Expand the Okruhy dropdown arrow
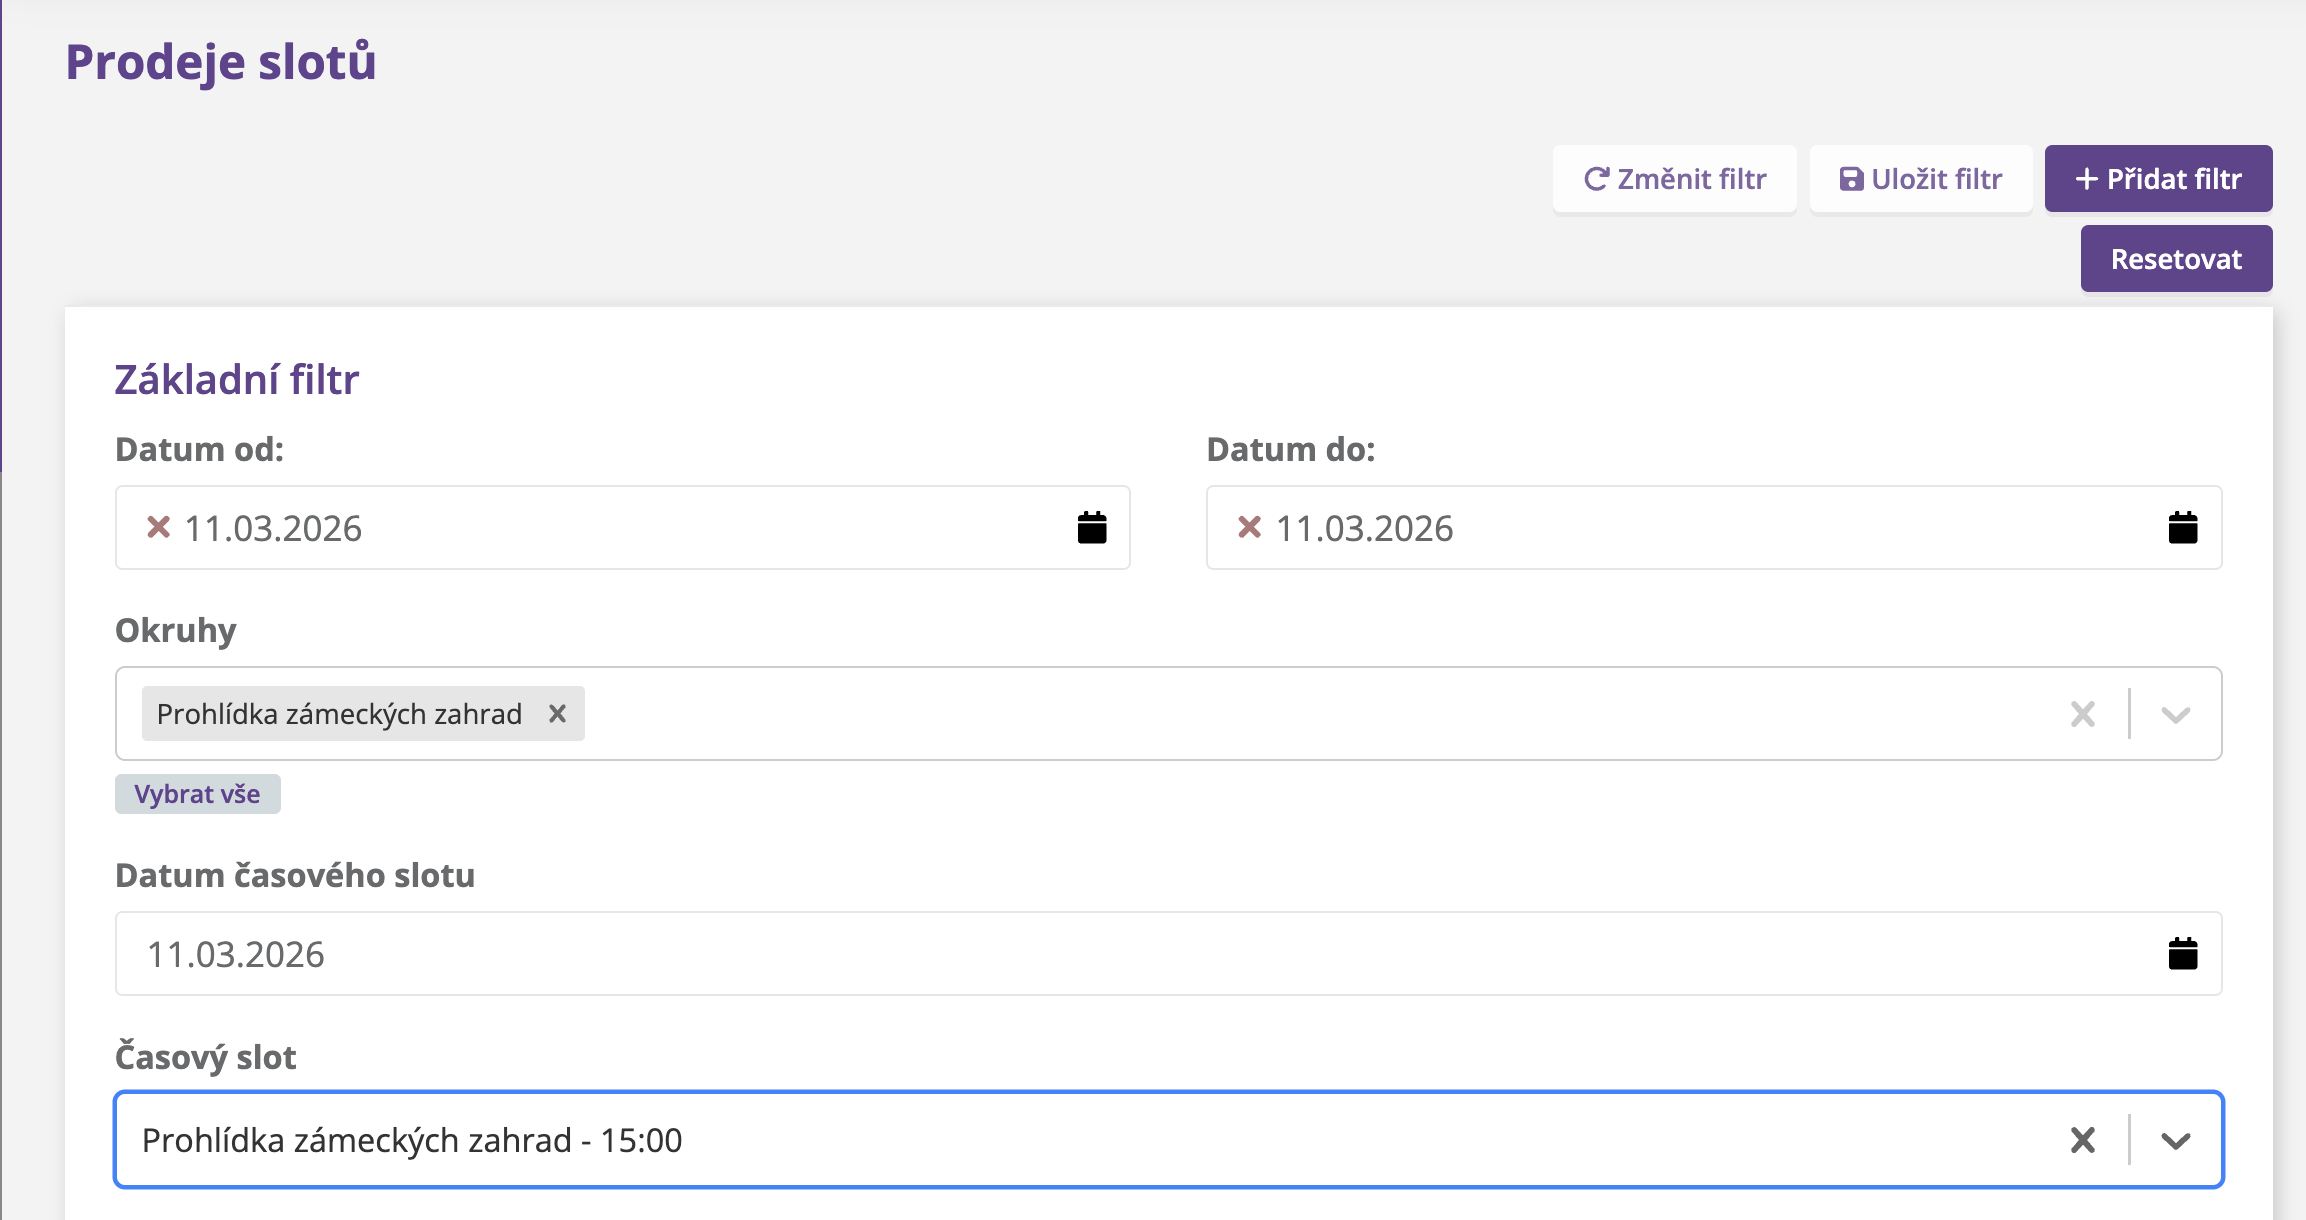Image resolution: width=2306 pixels, height=1220 pixels. coord(2175,714)
